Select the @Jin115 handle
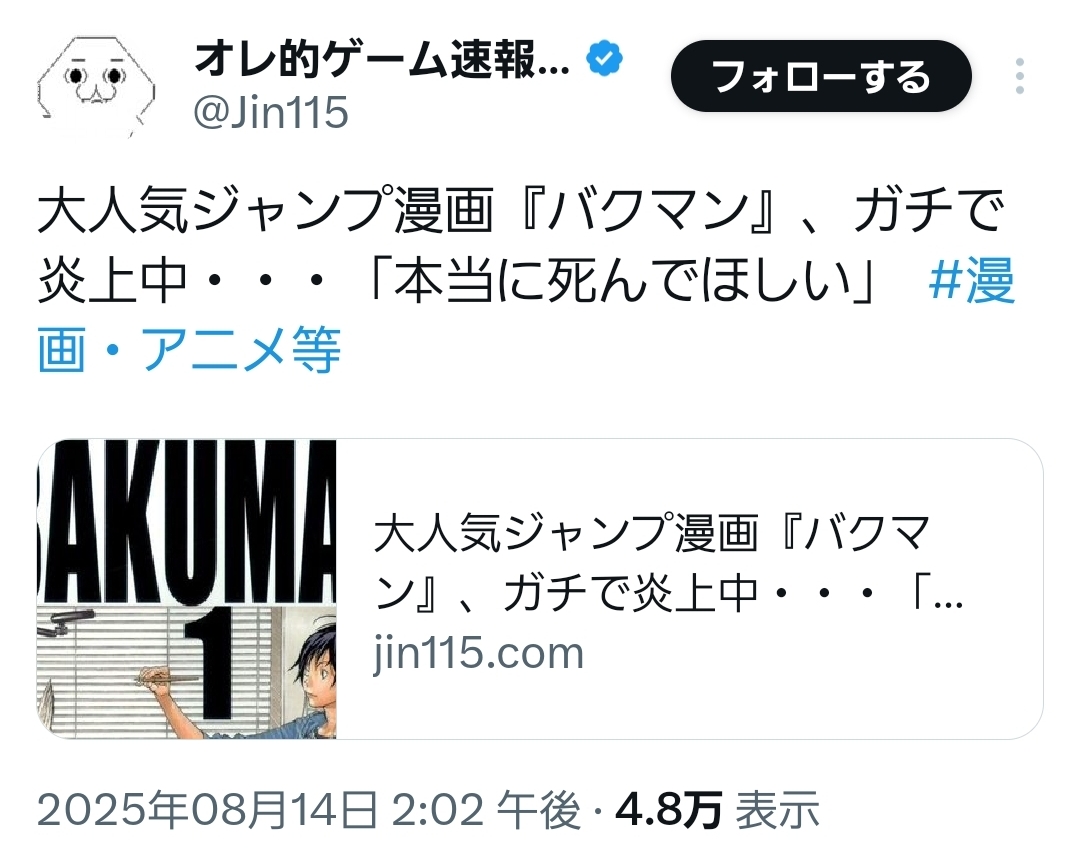Screen dimensions: 1080x863 pos(271,112)
